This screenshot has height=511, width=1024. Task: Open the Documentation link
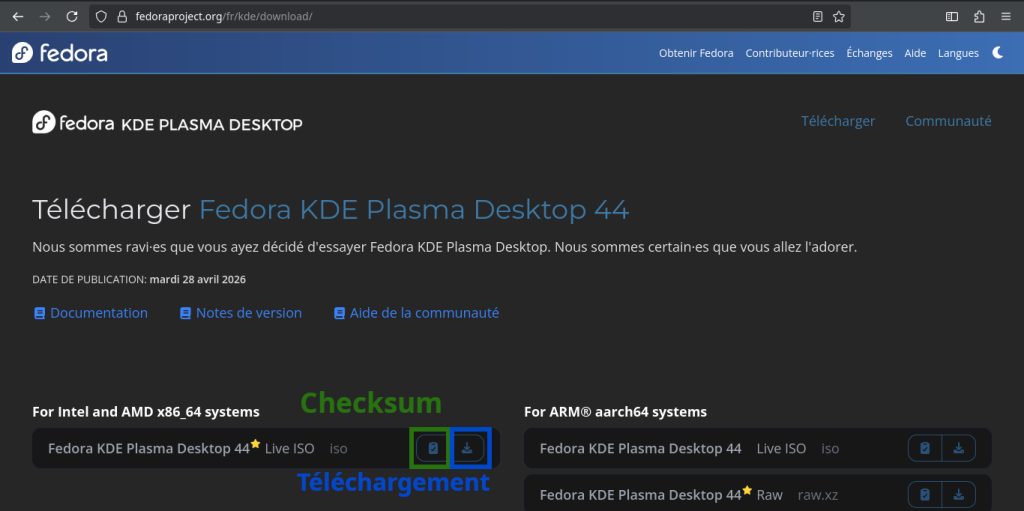tap(91, 313)
